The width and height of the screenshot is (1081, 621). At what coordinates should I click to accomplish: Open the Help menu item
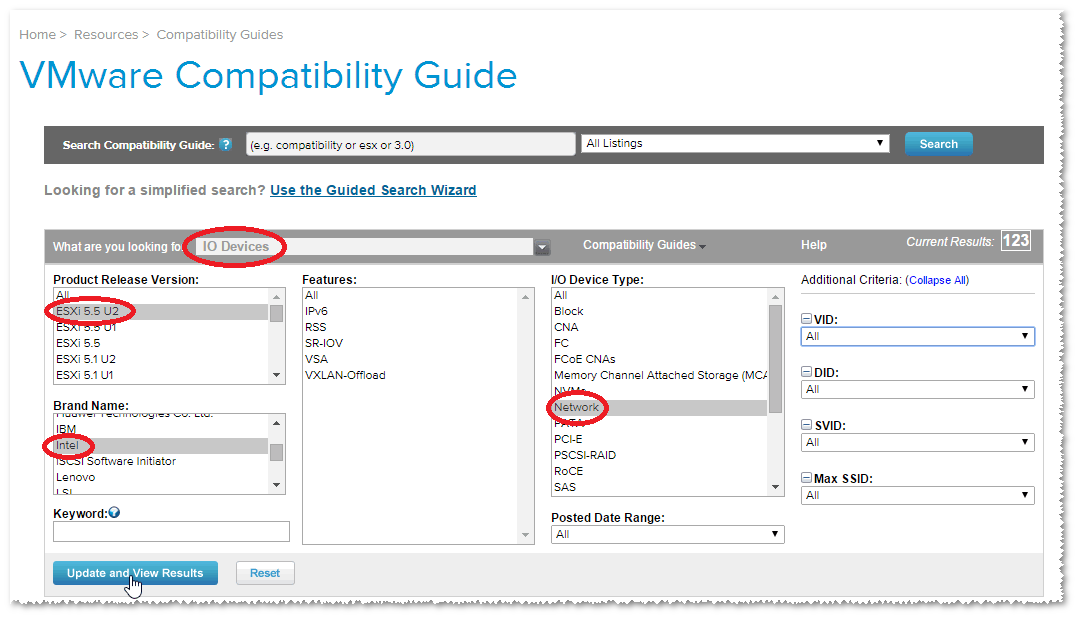[x=814, y=245]
